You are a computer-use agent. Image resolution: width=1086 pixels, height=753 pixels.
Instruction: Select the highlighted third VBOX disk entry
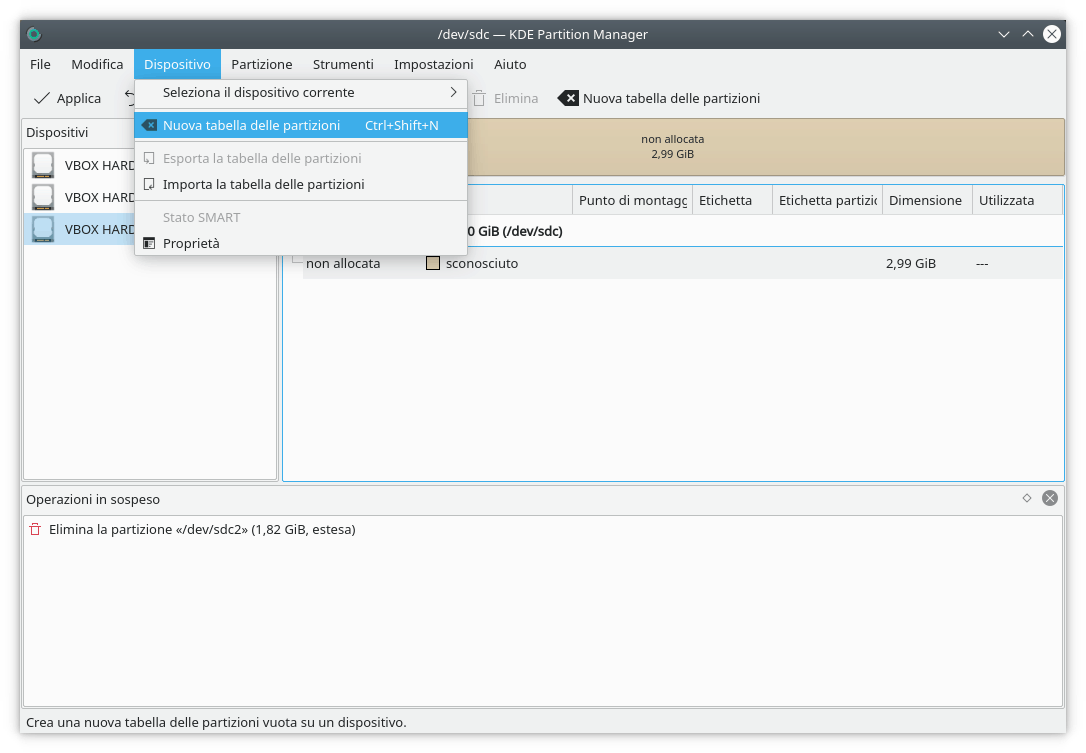click(80, 229)
